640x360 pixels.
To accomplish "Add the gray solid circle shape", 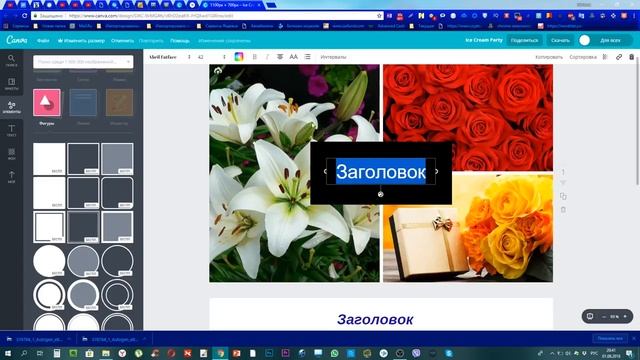I will (83, 261).
